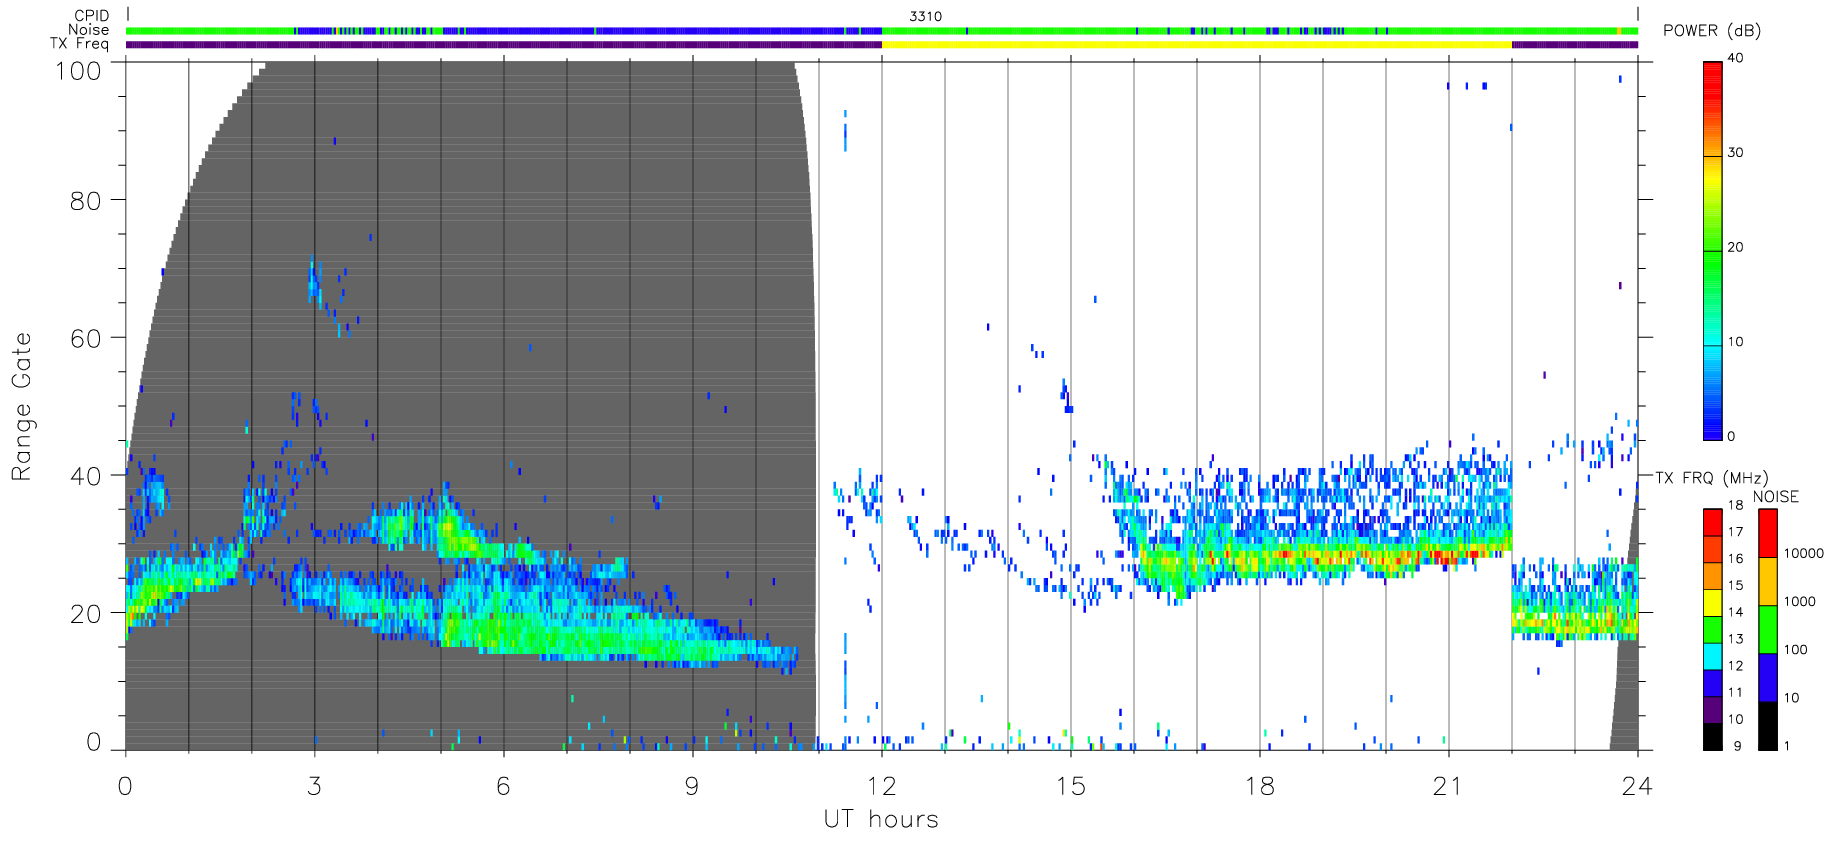Click x-axis tick label '12'

[881, 786]
